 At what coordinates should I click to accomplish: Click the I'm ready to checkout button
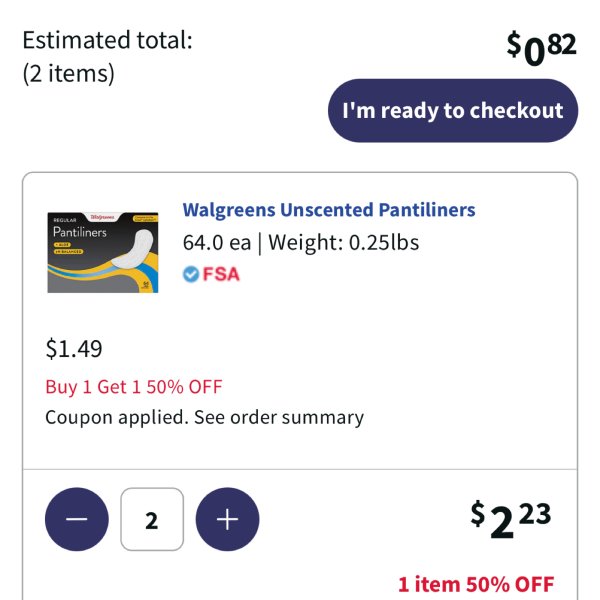pyautogui.click(x=453, y=111)
